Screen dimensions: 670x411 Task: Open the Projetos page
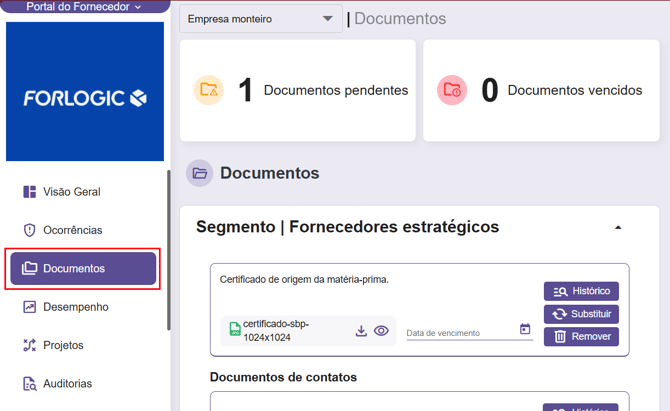coord(63,345)
